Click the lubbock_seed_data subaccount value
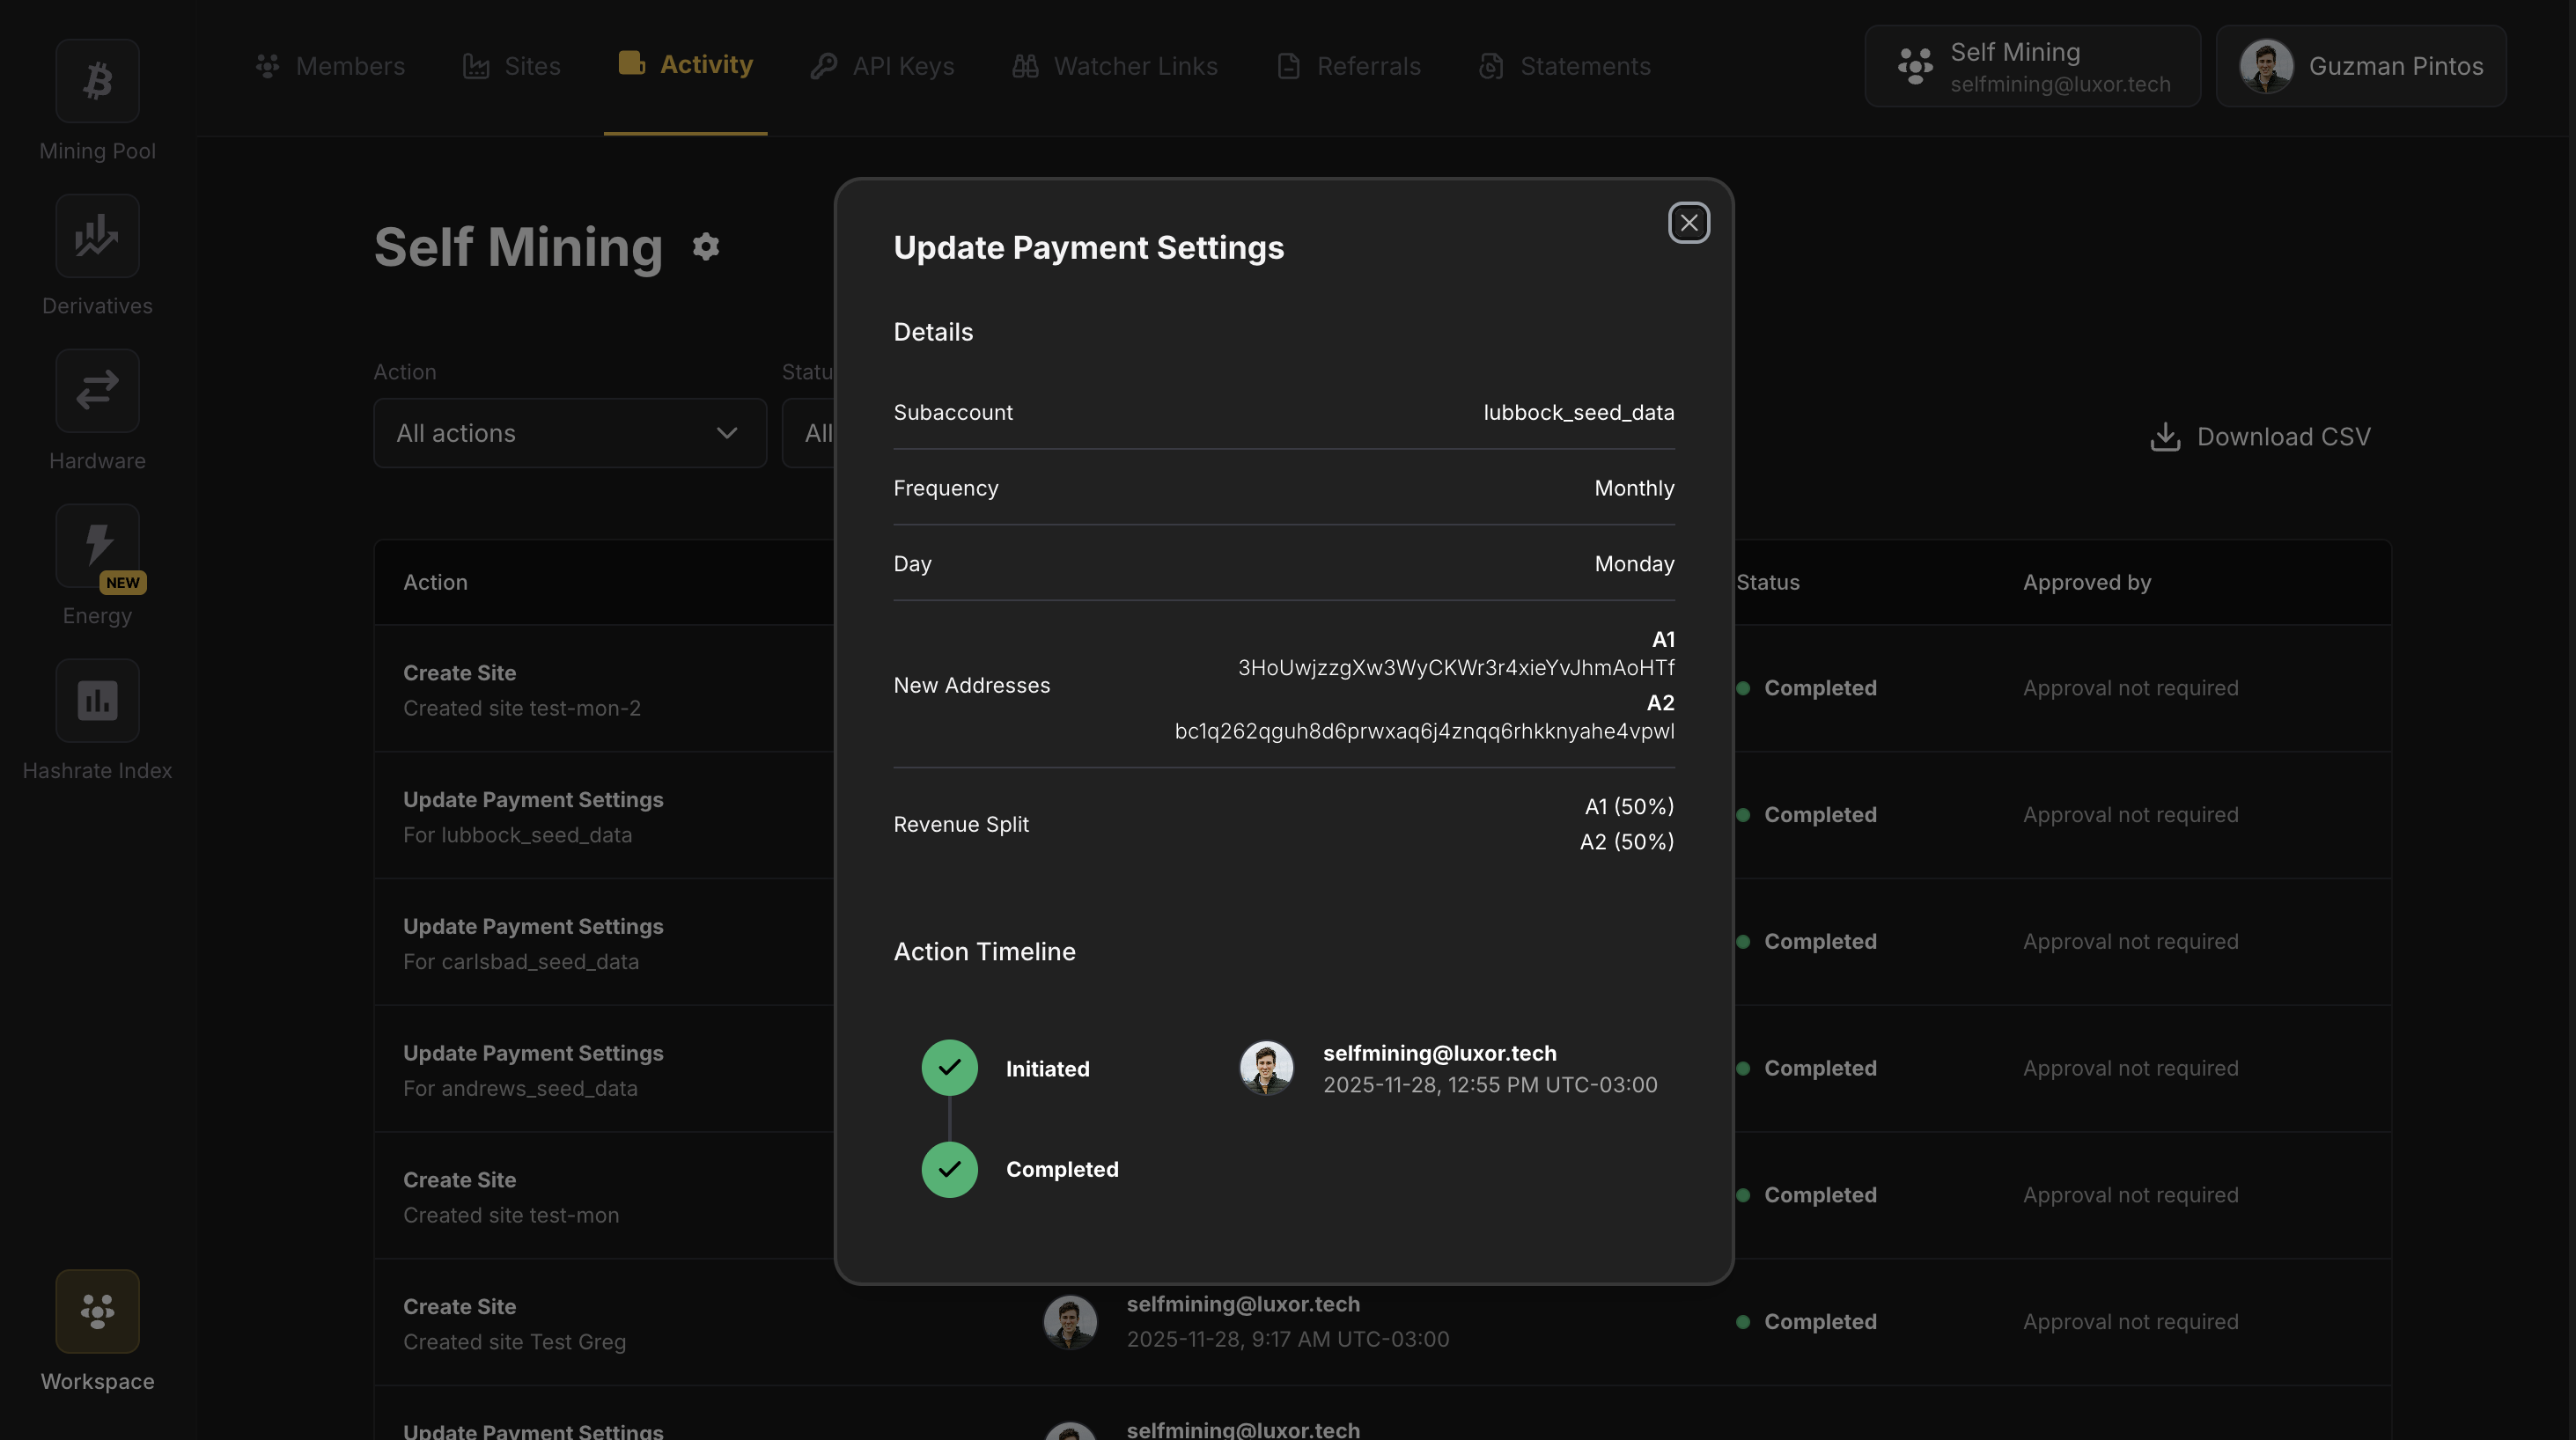Screen dimensions: 2576x1440 1578,412
